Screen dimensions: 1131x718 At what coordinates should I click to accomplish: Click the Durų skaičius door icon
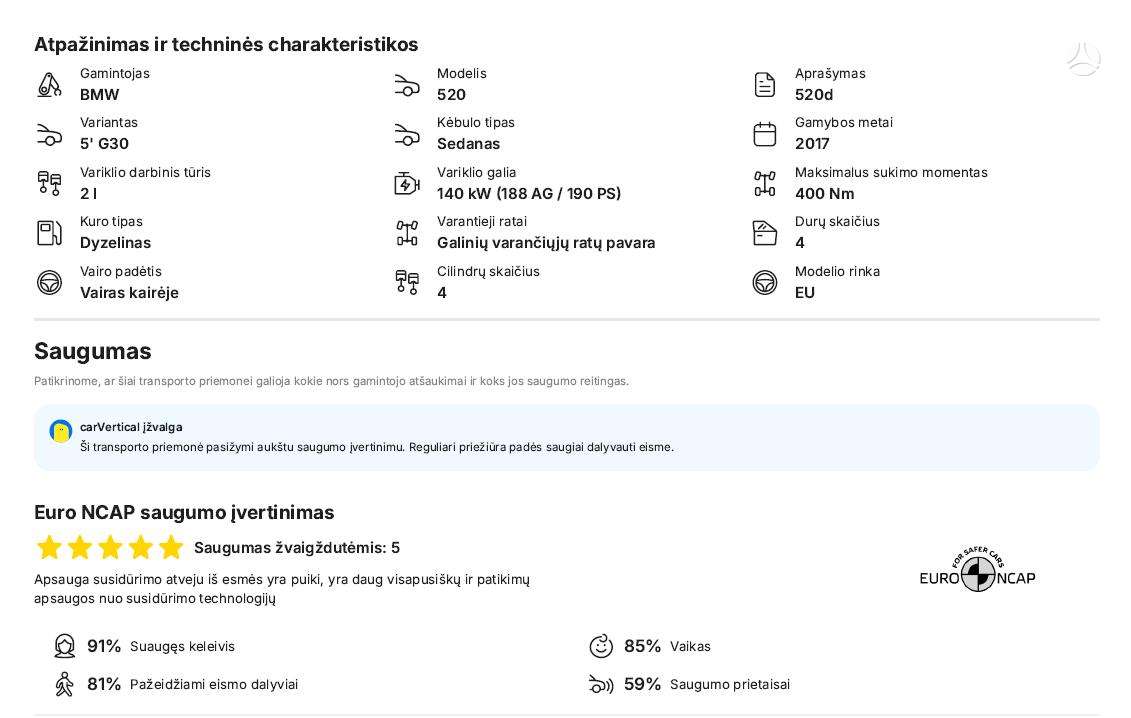765,233
